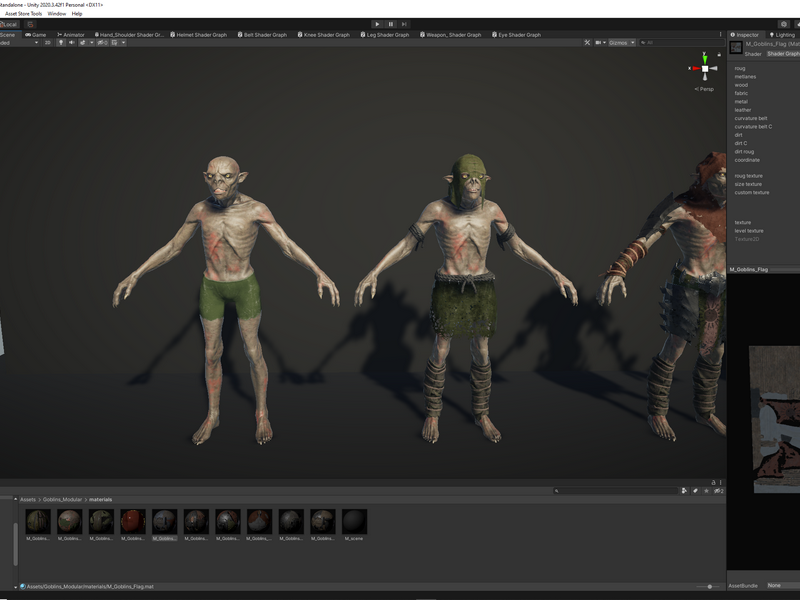
Task: Click the M_Goblins_Flag material preview icon
Action: click(736, 48)
